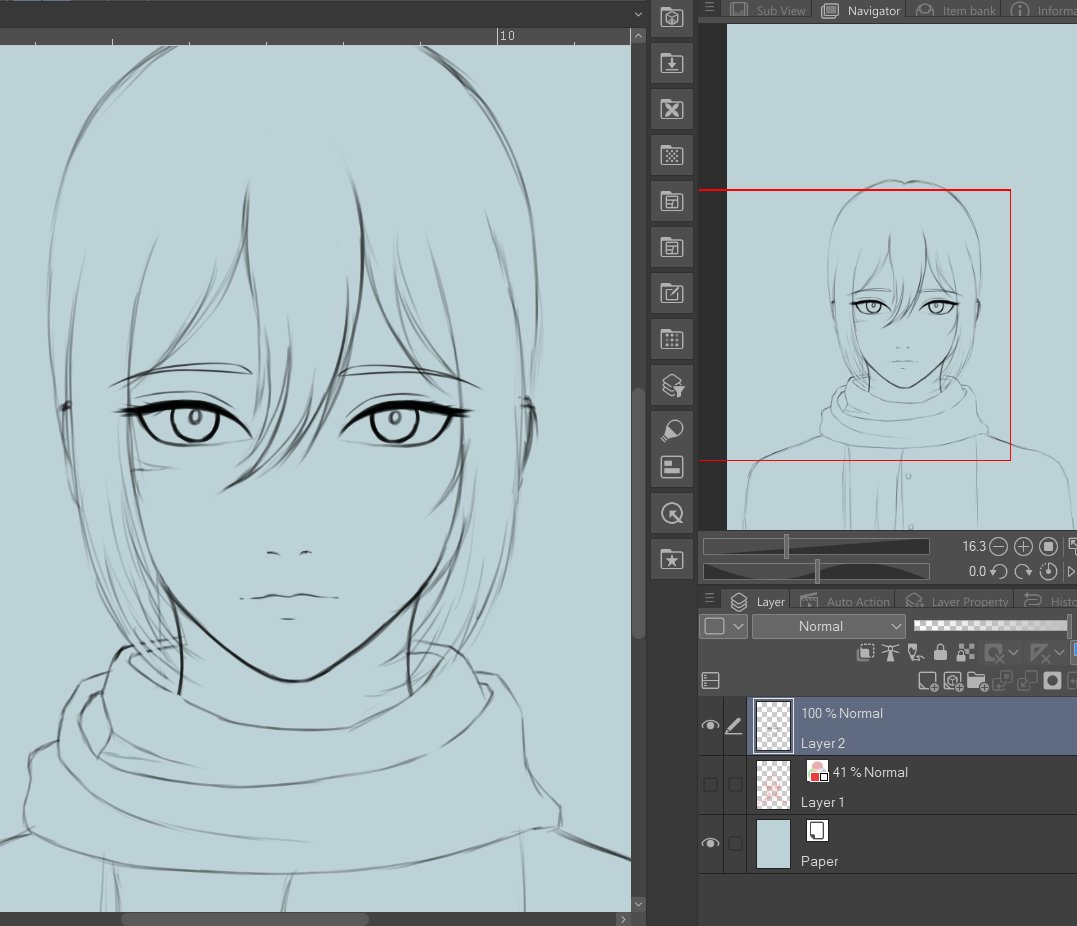Toggle lock transparent pixels
1077x926 pixels.
(x=966, y=652)
